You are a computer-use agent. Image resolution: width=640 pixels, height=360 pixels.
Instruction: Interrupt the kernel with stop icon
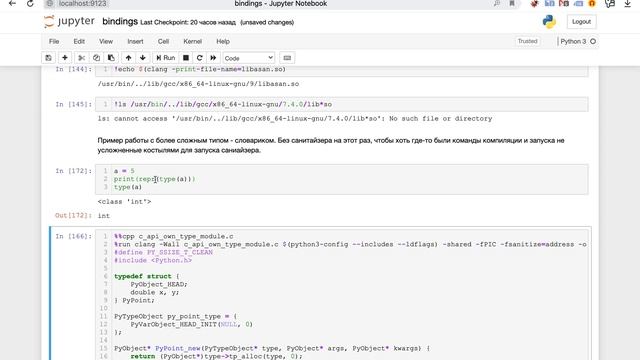pos(186,58)
